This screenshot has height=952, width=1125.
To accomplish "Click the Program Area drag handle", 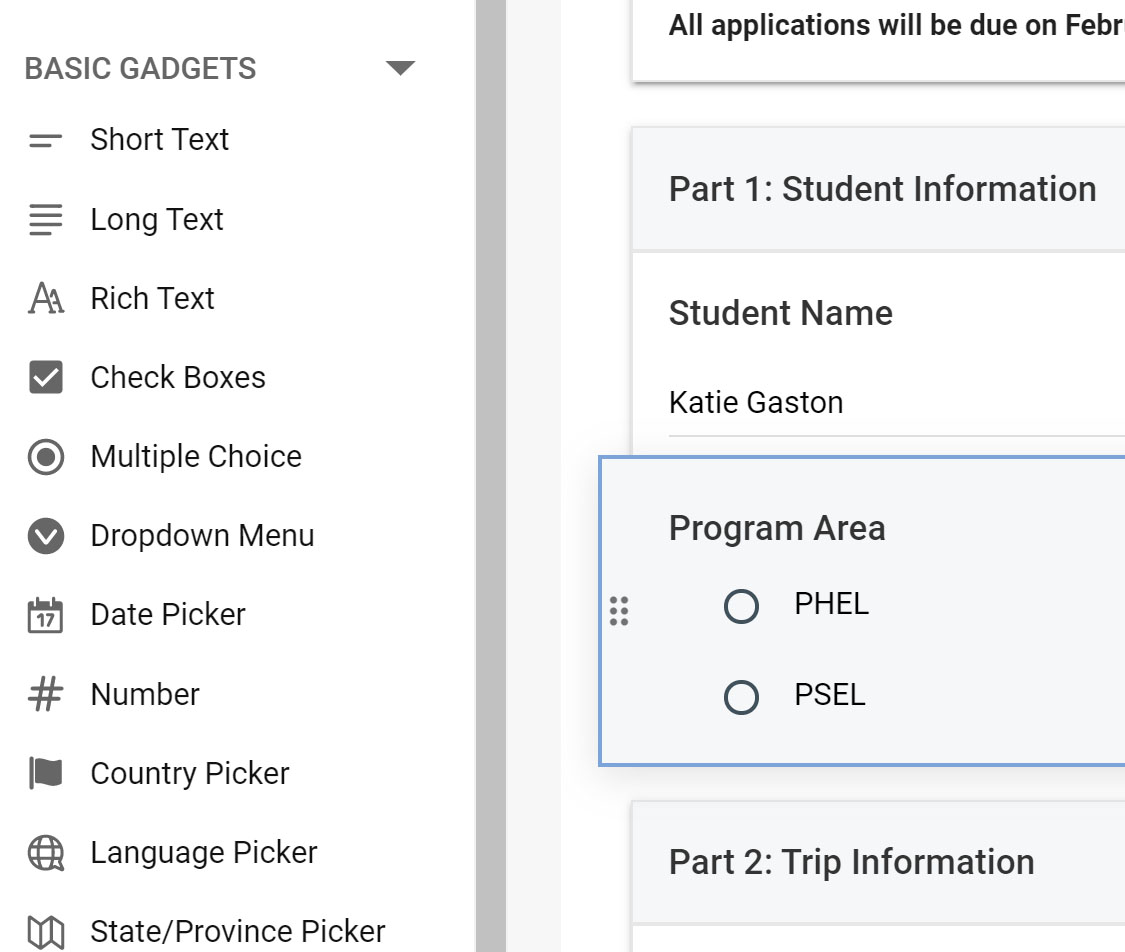I will point(619,611).
